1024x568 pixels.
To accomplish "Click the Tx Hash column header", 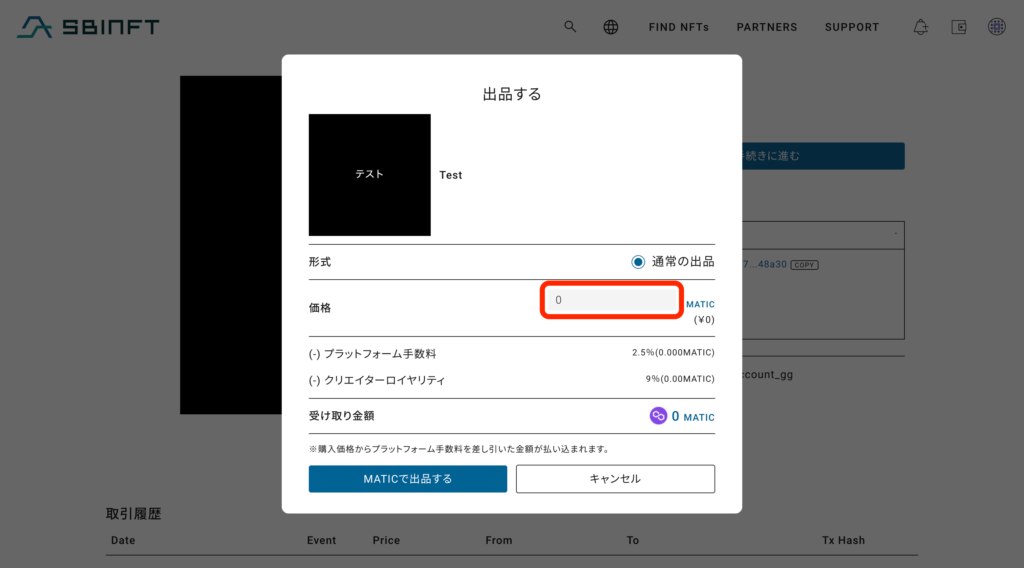I will pyautogui.click(x=843, y=540).
